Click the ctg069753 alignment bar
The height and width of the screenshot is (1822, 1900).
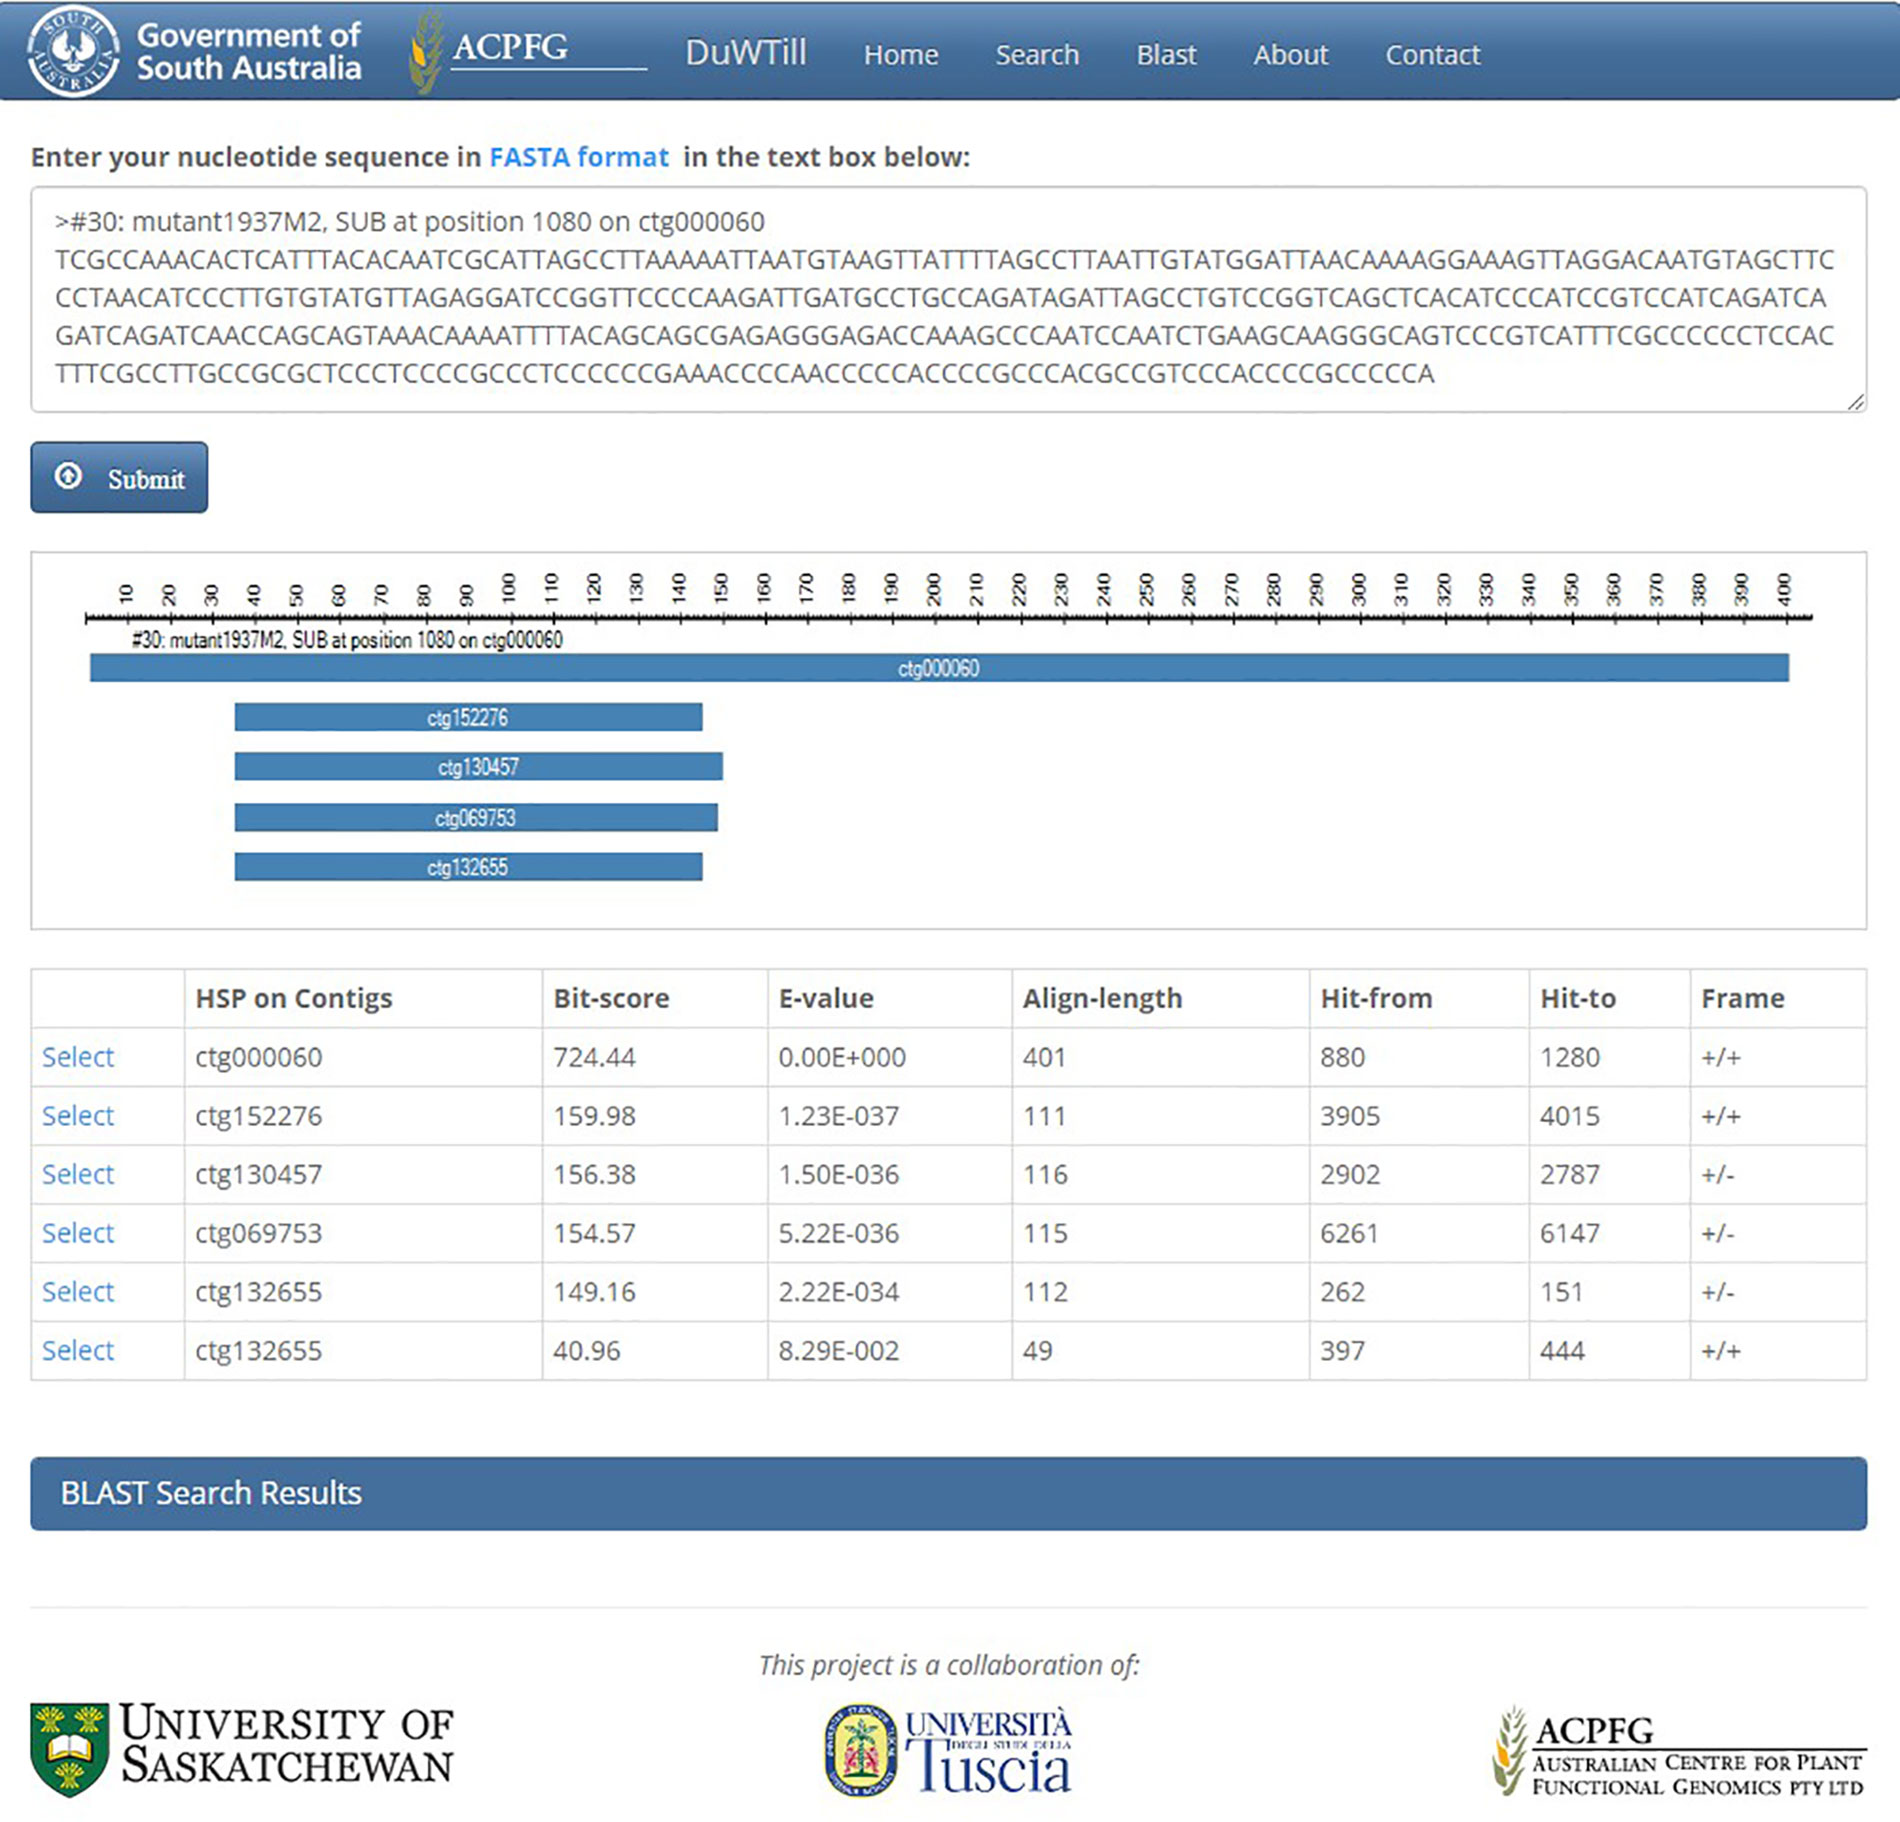click(476, 818)
